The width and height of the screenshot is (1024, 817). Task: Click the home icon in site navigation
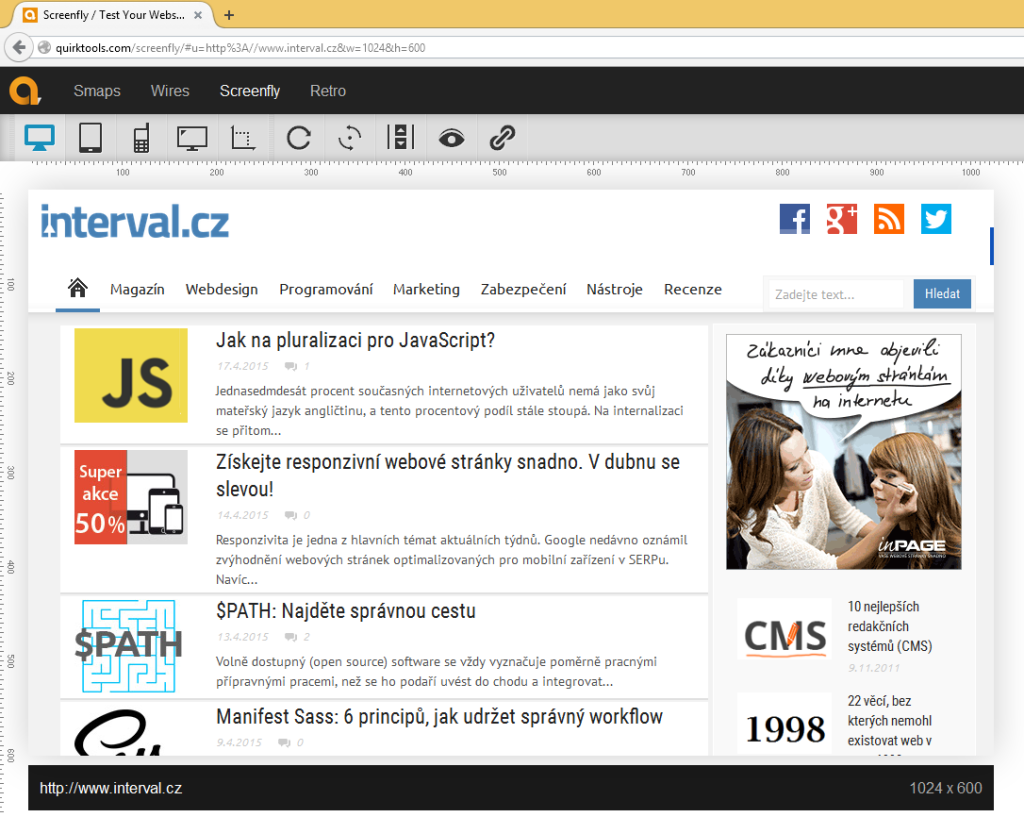[x=78, y=288]
